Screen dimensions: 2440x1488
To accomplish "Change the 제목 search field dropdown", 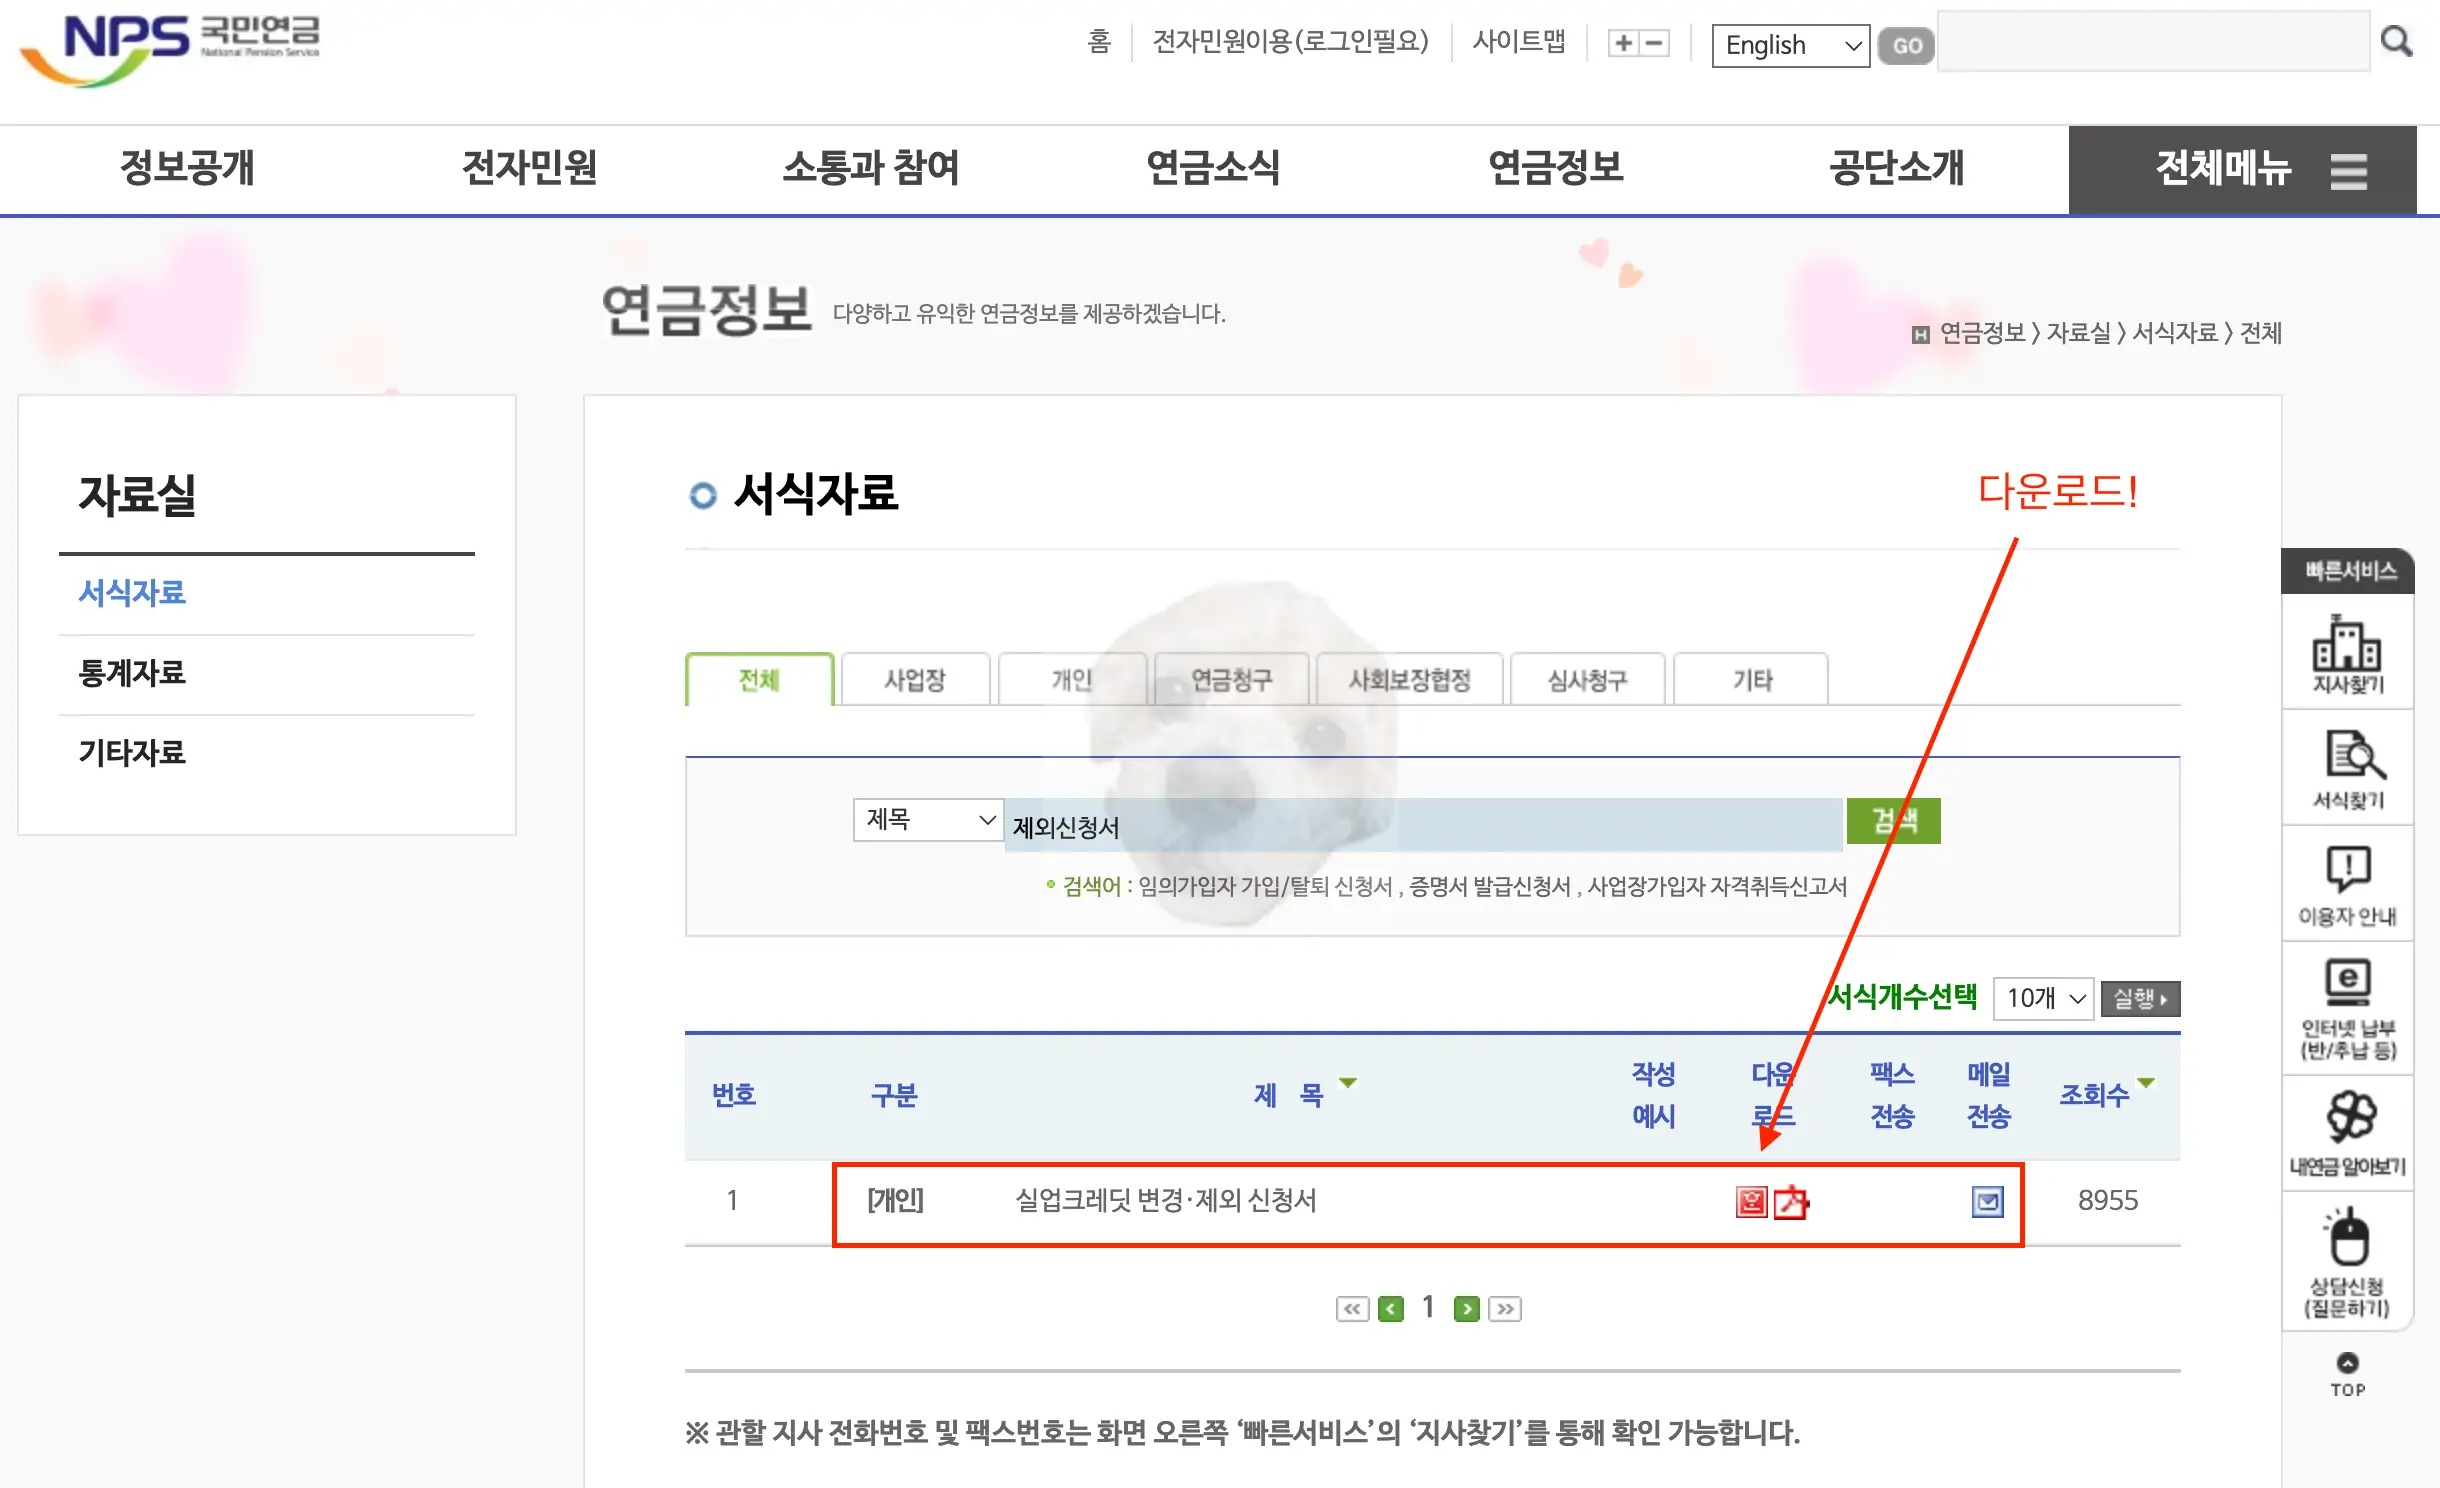I will (928, 819).
